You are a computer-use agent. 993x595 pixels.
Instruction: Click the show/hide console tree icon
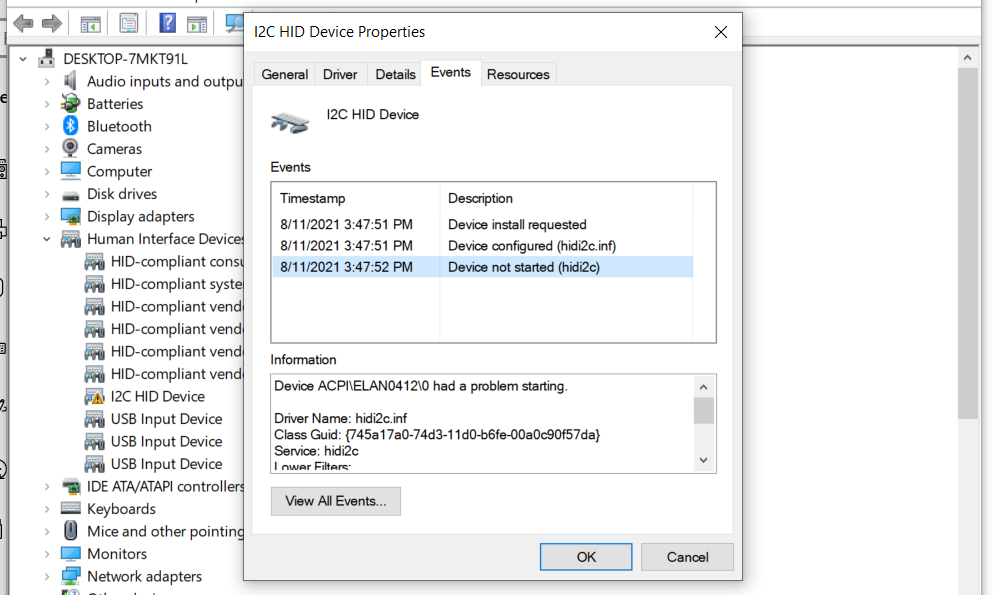point(91,25)
